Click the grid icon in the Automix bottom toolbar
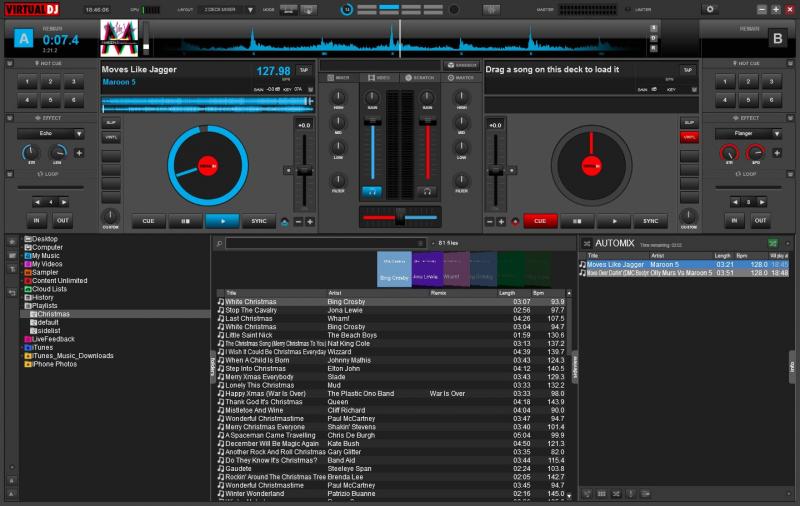This screenshot has width=800, height=506. pos(602,494)
